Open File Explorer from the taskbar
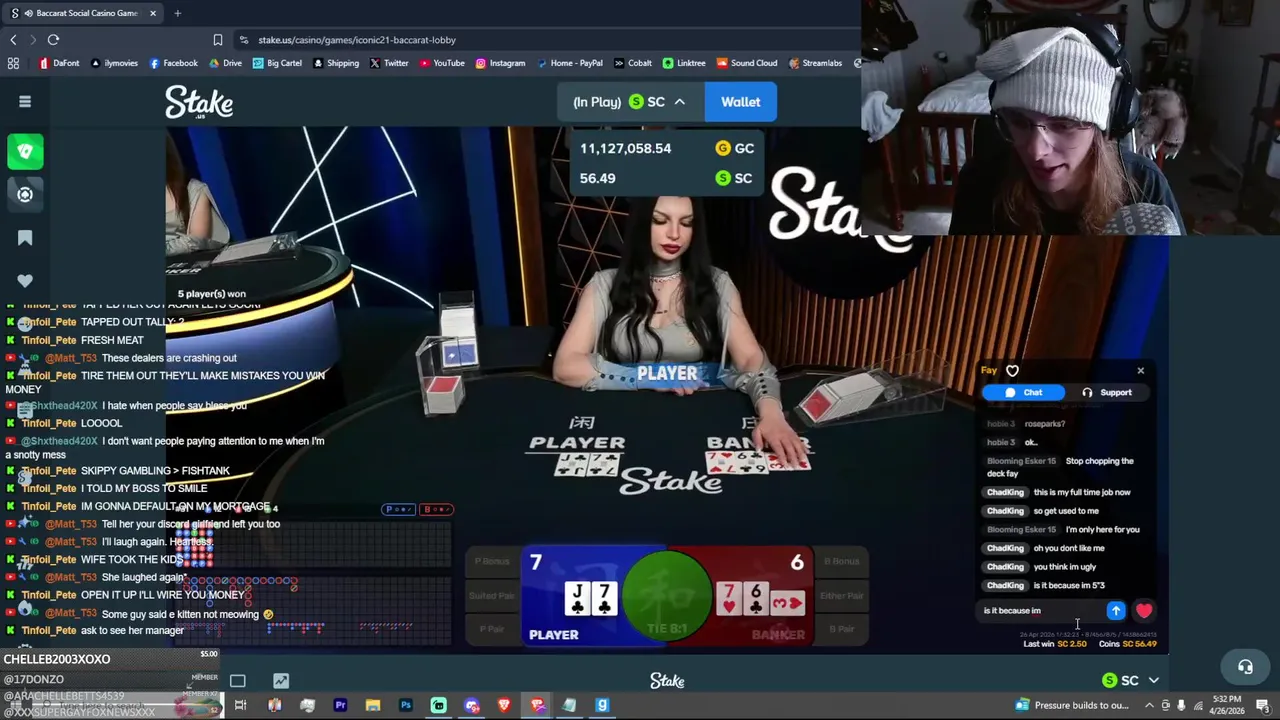 (373, 706)
